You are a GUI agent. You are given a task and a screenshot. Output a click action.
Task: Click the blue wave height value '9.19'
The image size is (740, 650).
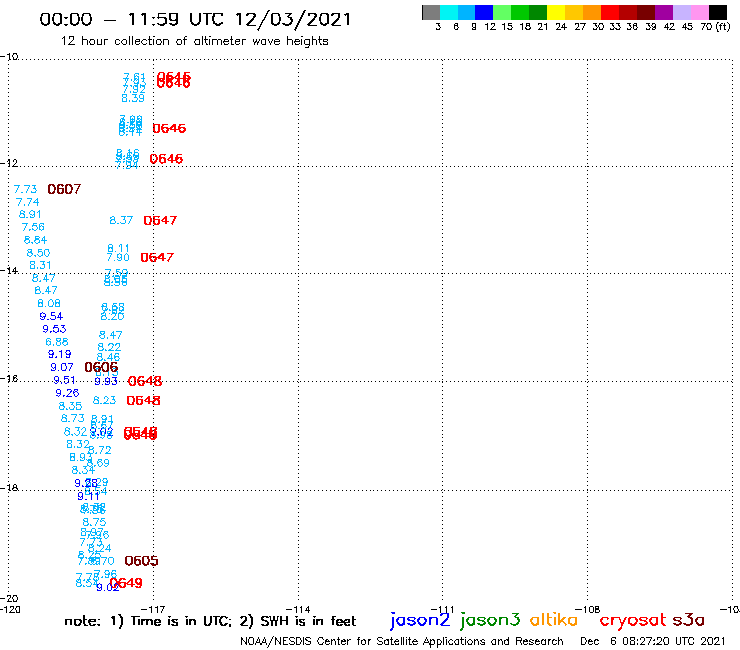[x=59, y=354]
